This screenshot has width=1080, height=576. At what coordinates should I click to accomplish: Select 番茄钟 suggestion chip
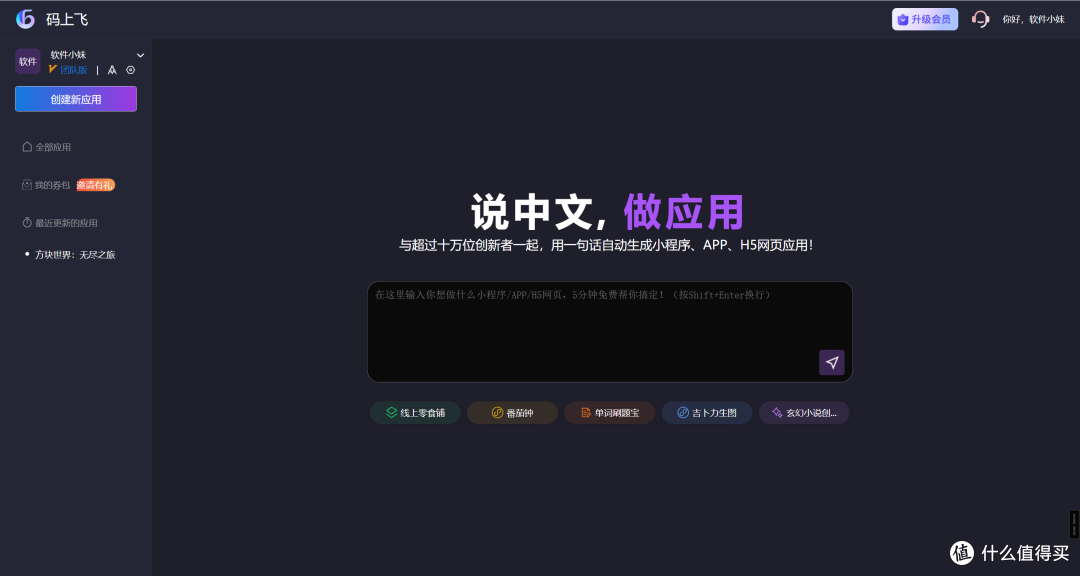tap(512, 413)
